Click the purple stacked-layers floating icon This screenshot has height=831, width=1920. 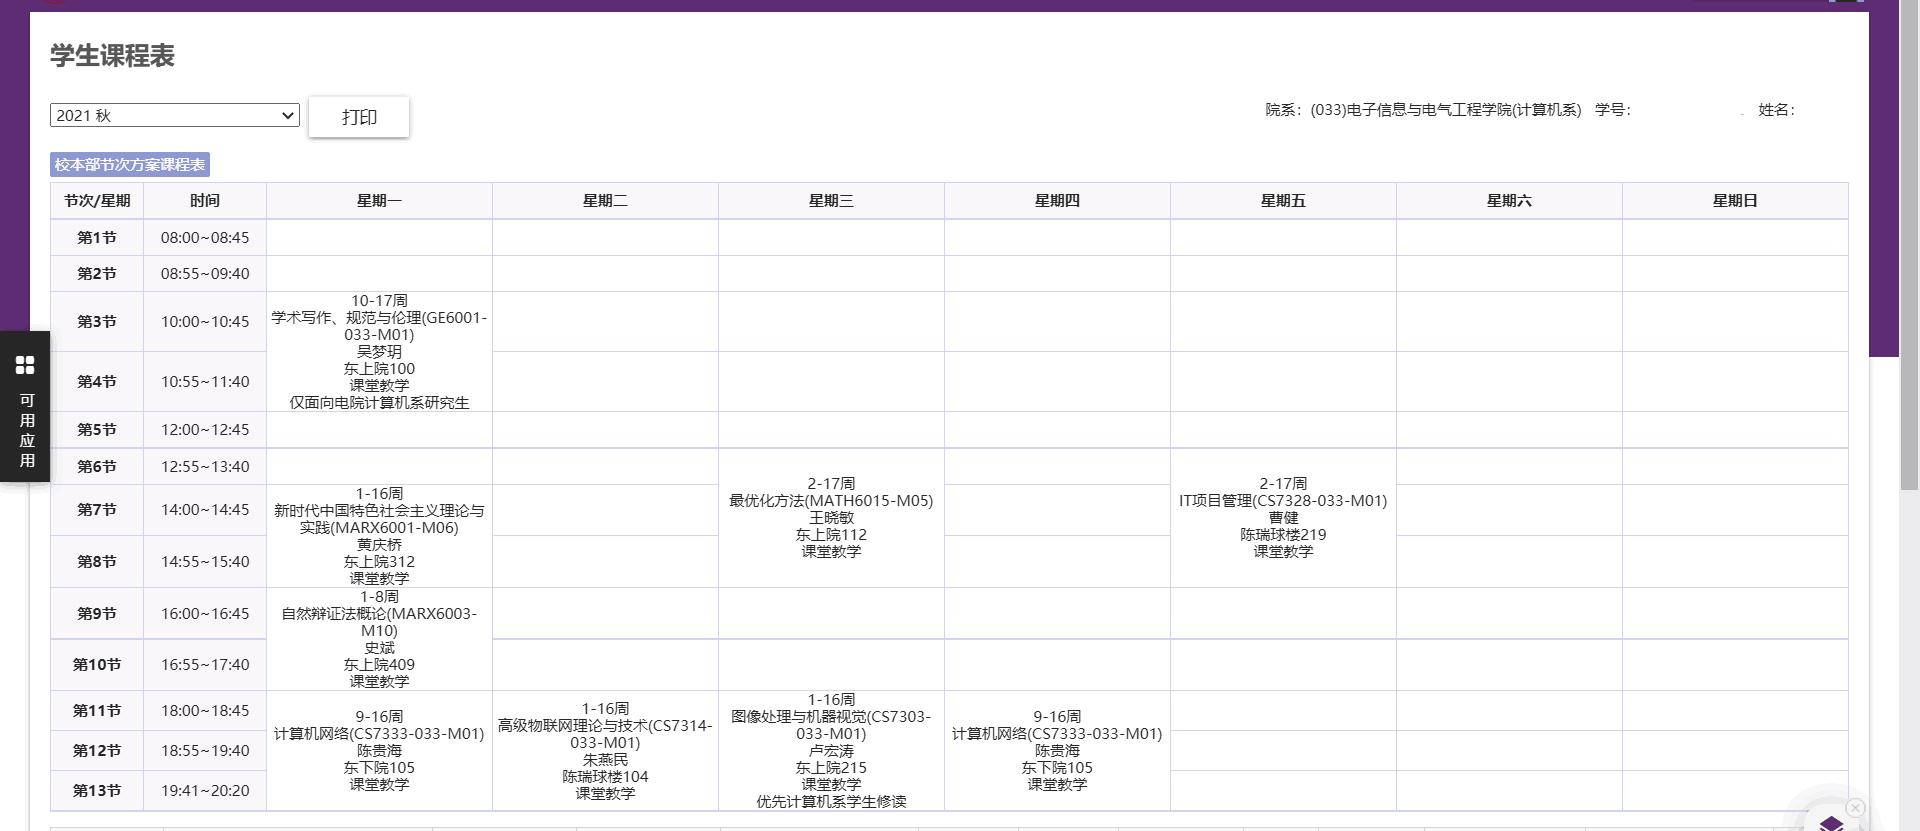1831,822
